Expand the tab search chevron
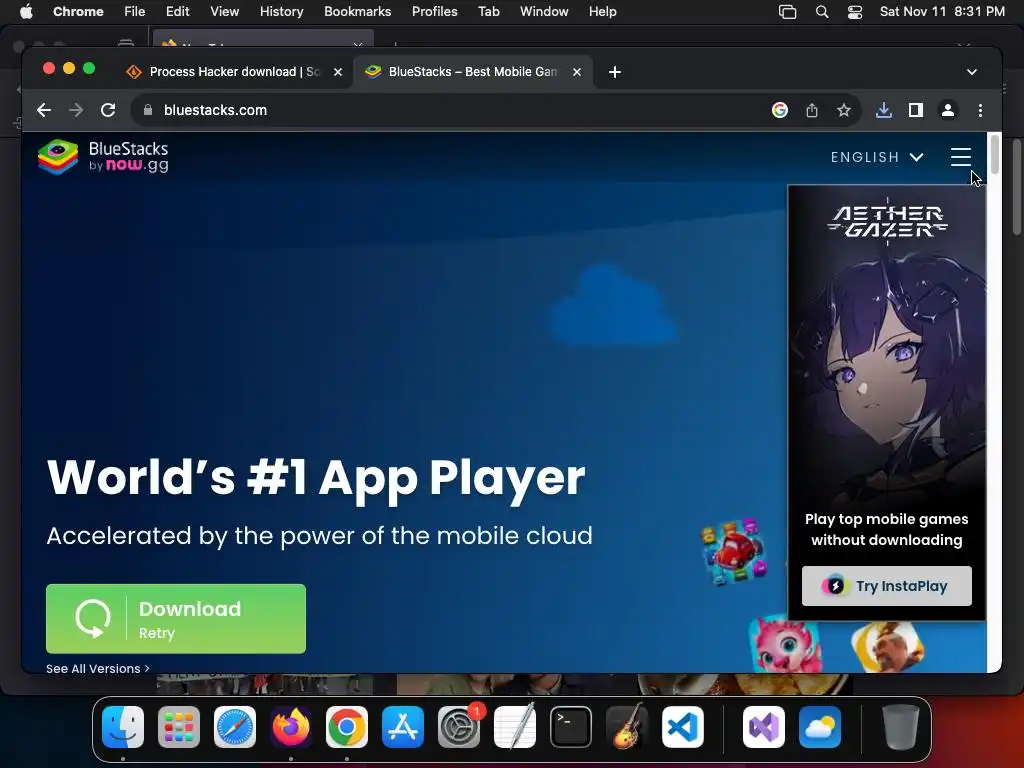This screenshot has height=768, width=1024. (972, 72)
